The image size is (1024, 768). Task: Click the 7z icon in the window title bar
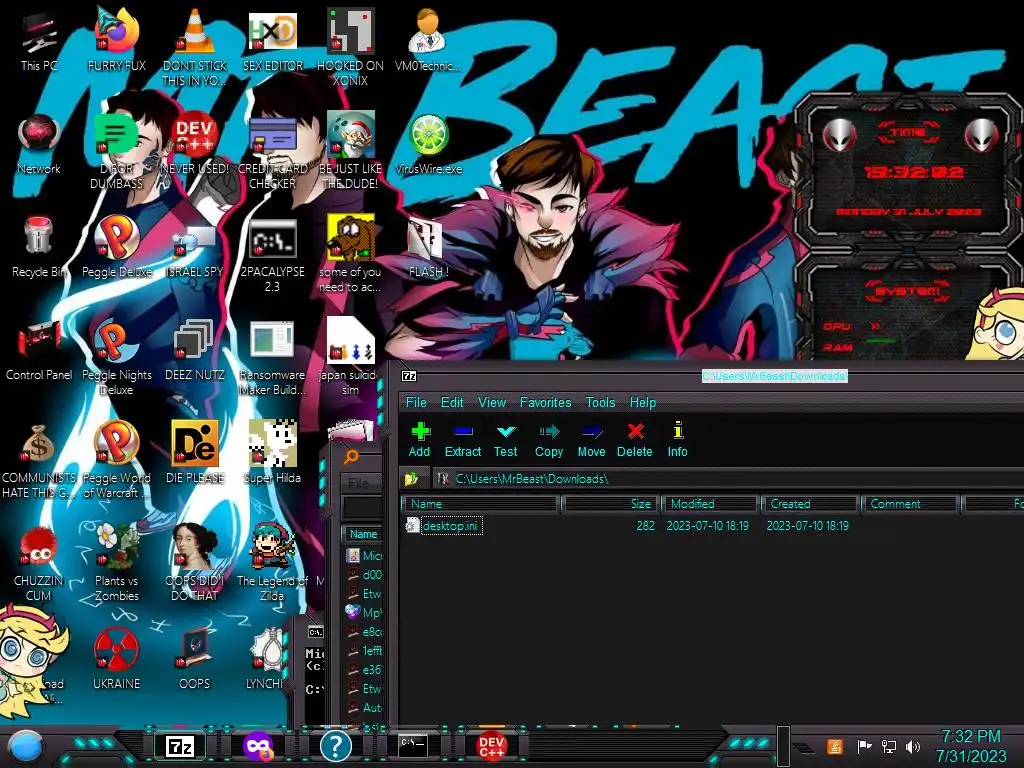coord(409,376)
